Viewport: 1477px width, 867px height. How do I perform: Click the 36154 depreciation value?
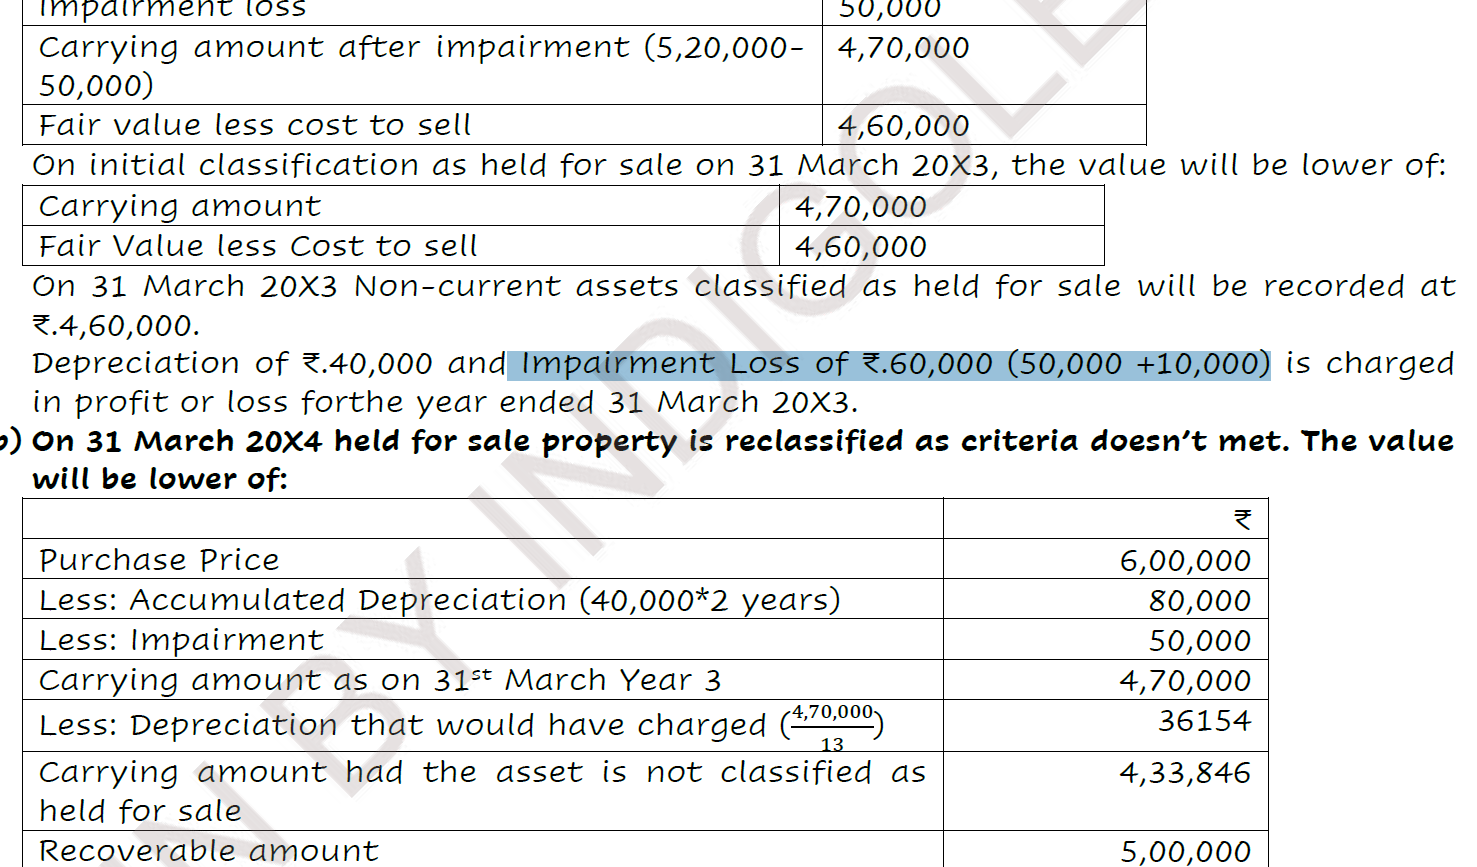(x=1204, y=721)
